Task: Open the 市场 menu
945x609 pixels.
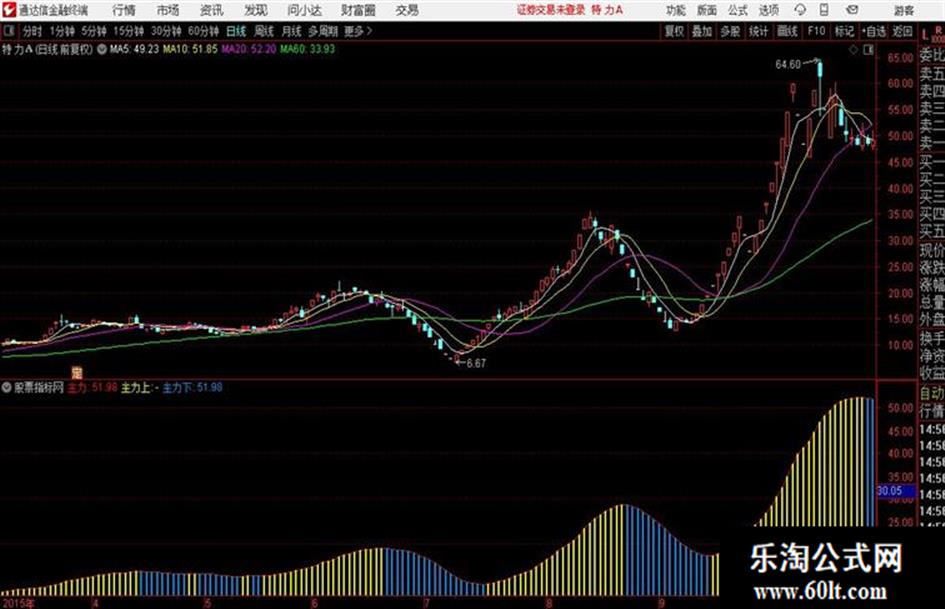Action: point(168,10)
